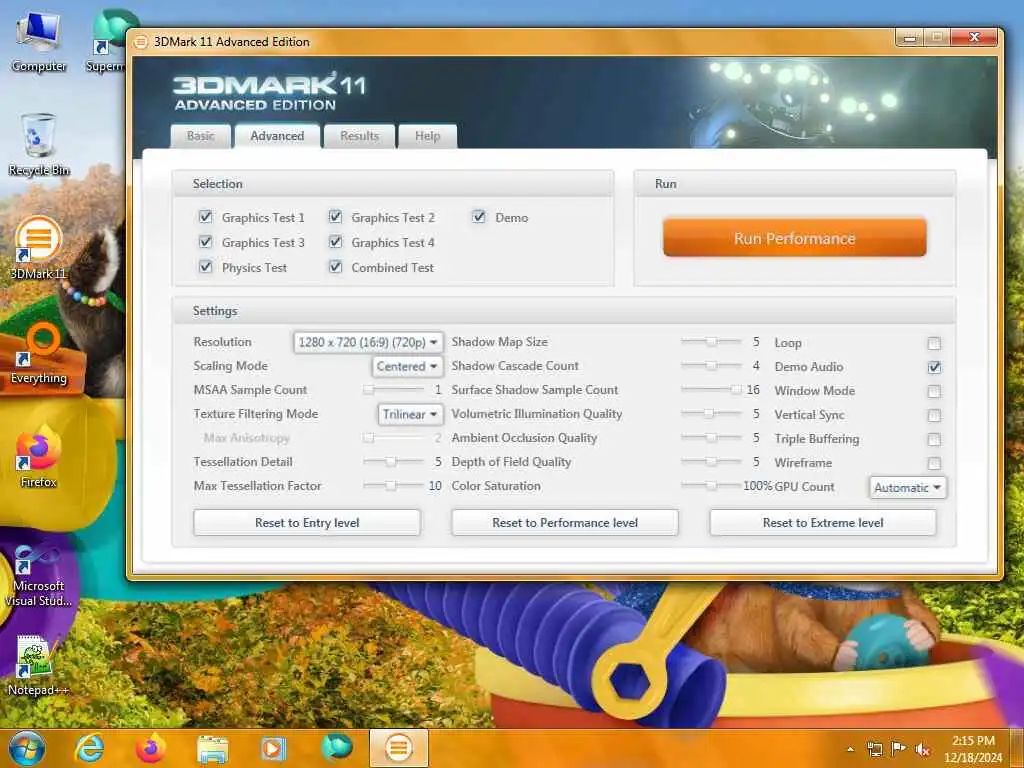Launch Windows Media Player from the taskbar
Viewport: 1024px width, 768px height.
273,748
